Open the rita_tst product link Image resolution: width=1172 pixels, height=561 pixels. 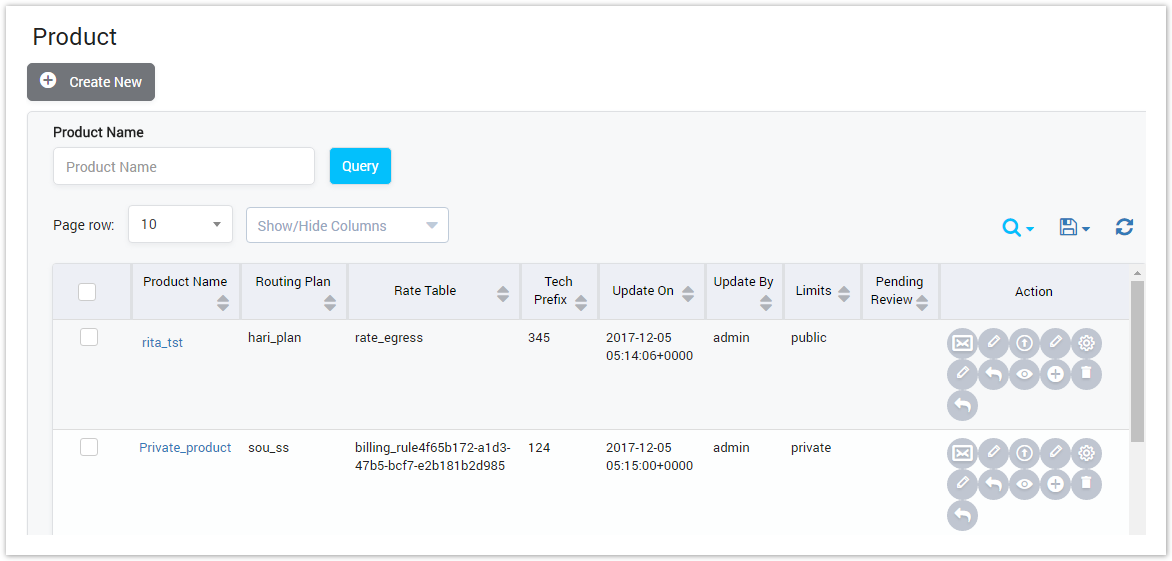coord(162,343)
